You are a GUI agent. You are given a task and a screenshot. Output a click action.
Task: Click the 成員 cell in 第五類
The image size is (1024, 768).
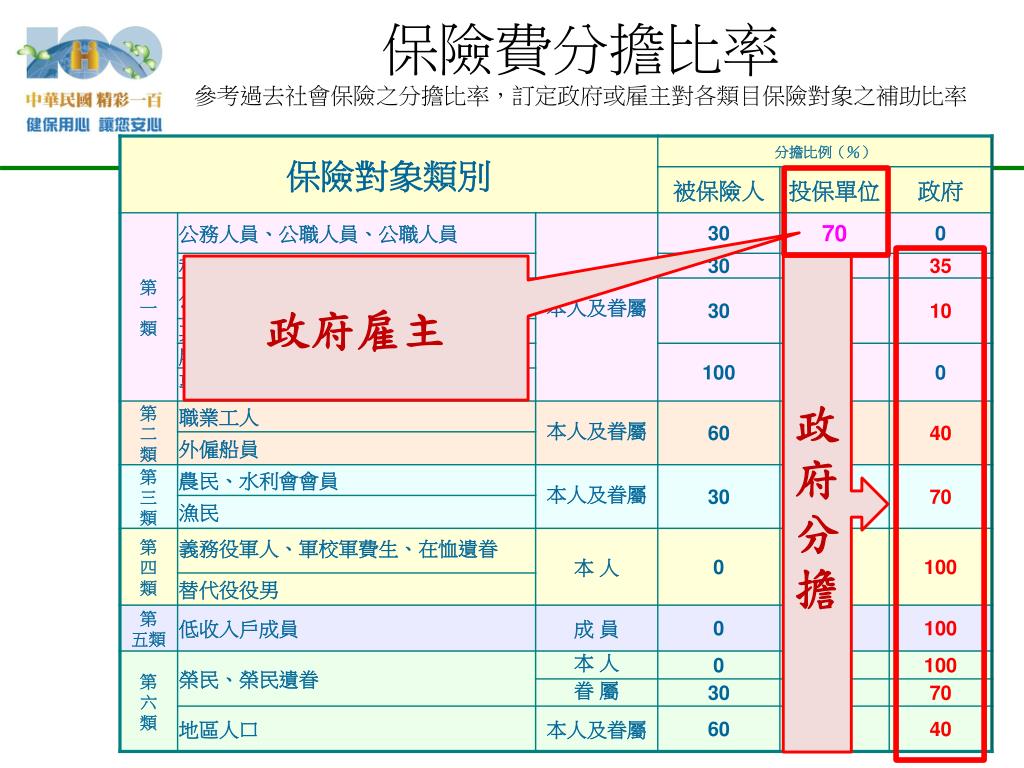click(x=596, y=629)
